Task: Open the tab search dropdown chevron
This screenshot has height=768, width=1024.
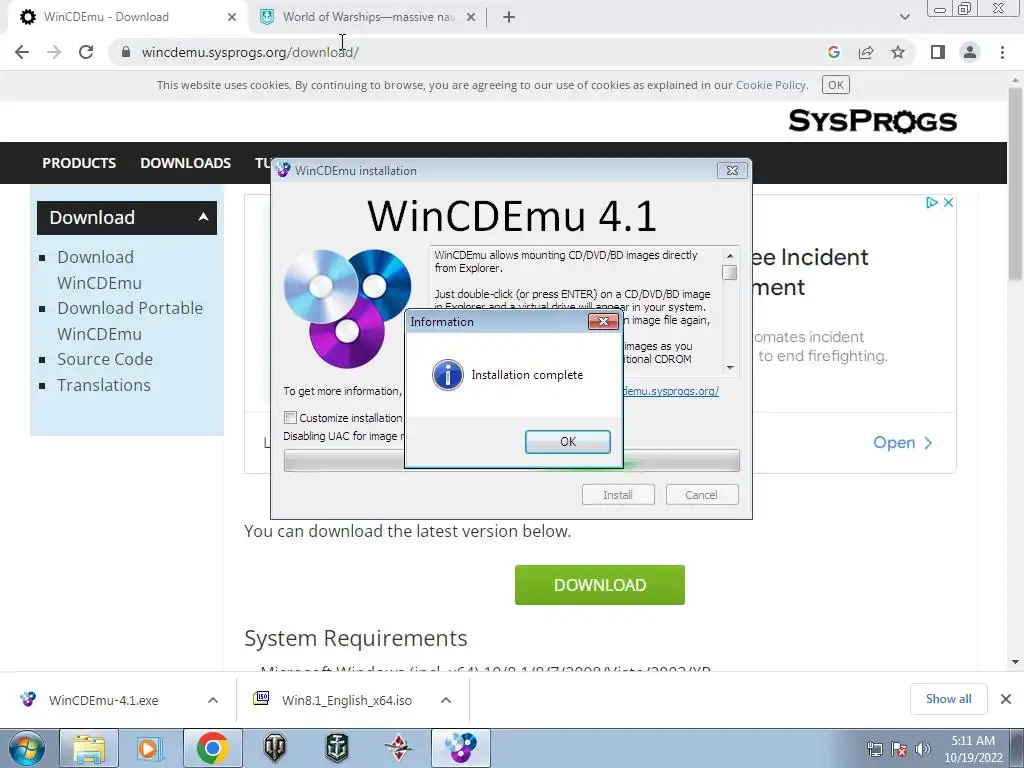Action: (x=904, y=17)
